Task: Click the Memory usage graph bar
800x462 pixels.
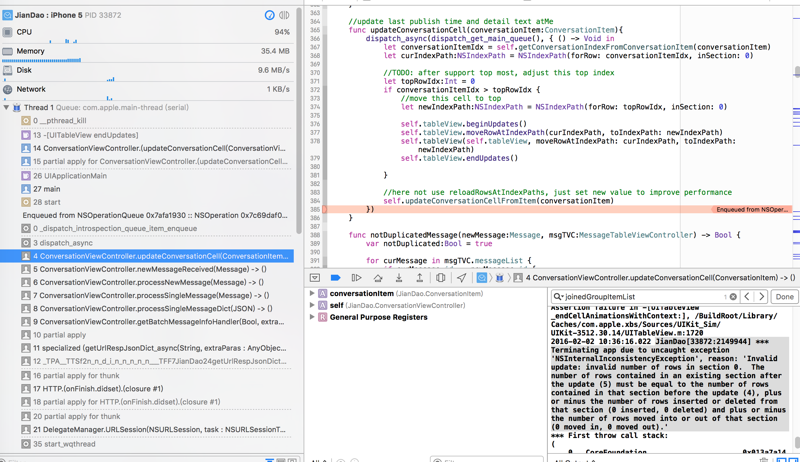Action: (41, 60)
